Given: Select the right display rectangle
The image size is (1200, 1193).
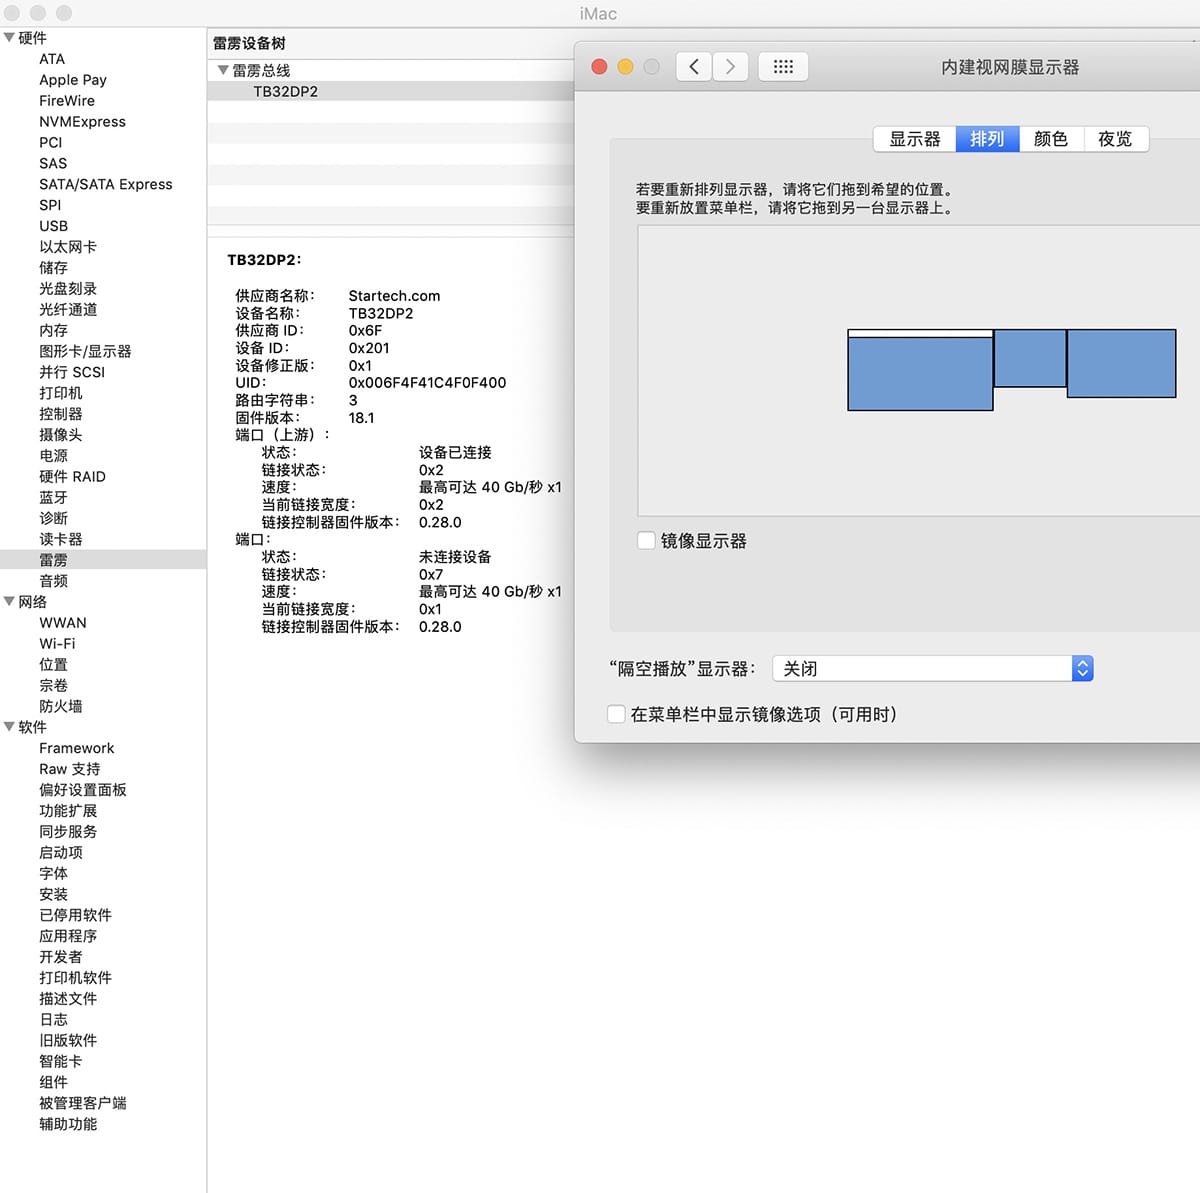Looking at the screenshot, I should point(1121,363).
